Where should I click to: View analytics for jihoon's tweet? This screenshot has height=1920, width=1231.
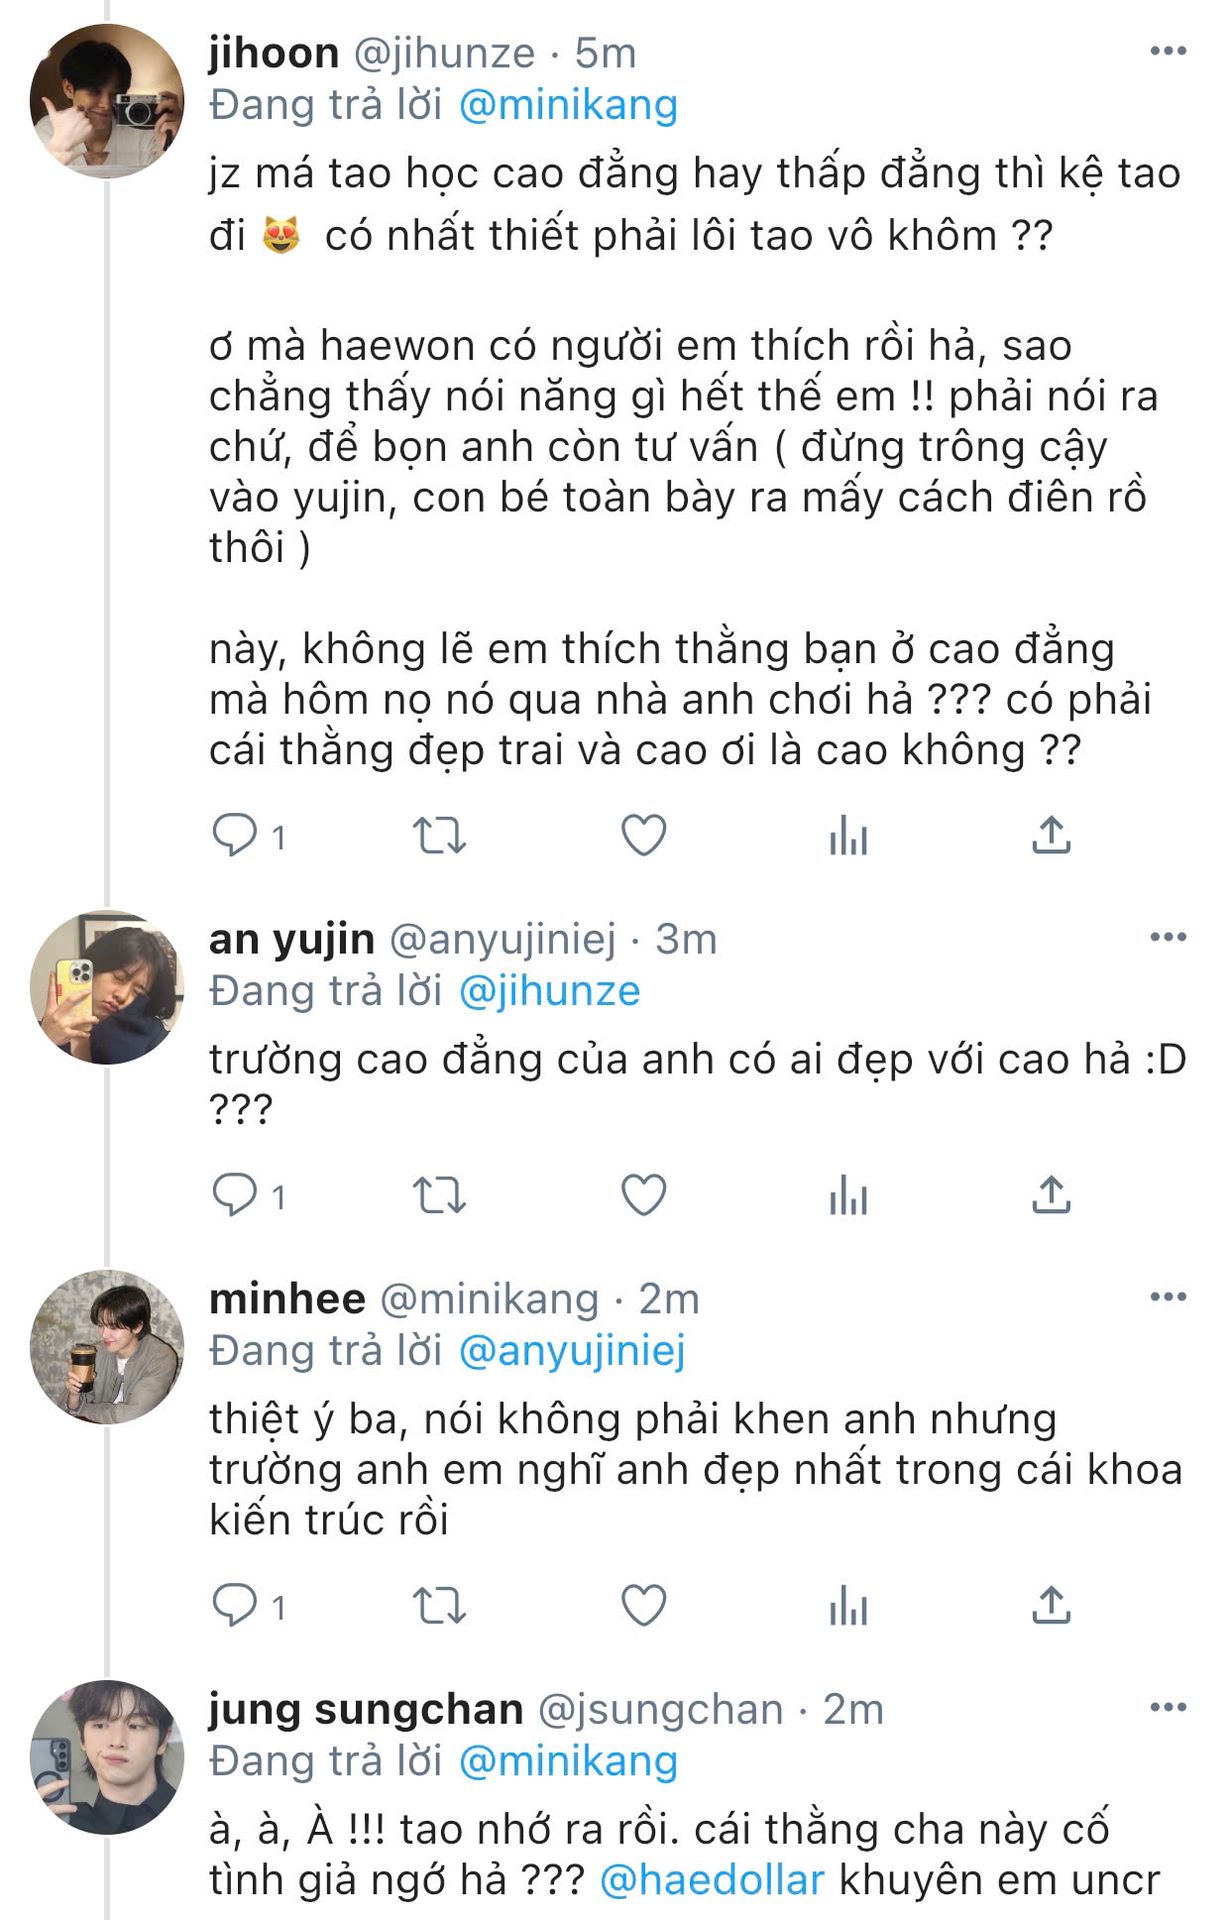click(848, 835)
